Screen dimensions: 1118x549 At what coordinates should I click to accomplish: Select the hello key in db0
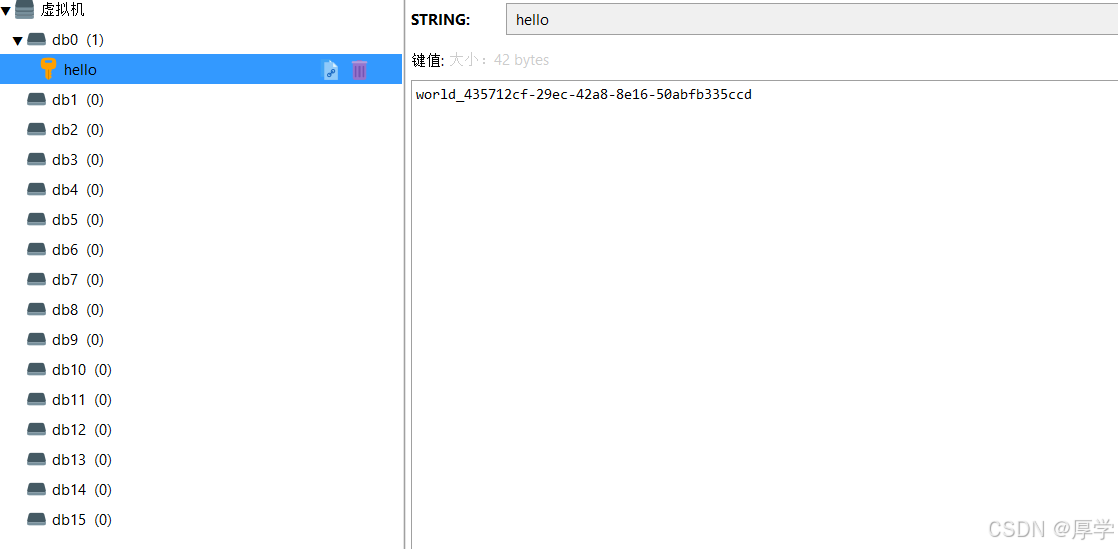(201, 69)
